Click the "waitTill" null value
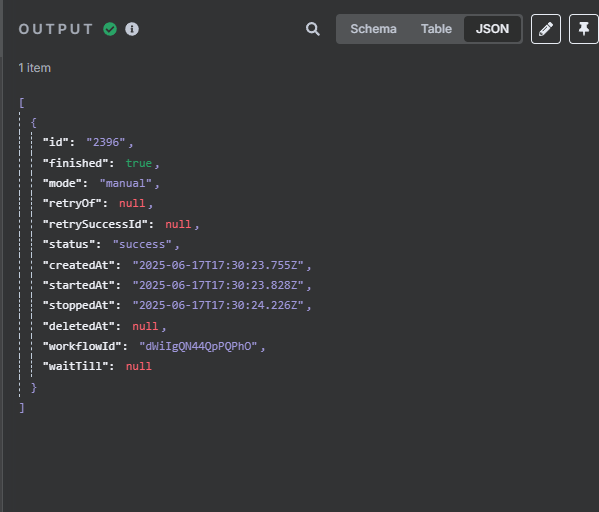The image size is (599, 512). [139, 366]
